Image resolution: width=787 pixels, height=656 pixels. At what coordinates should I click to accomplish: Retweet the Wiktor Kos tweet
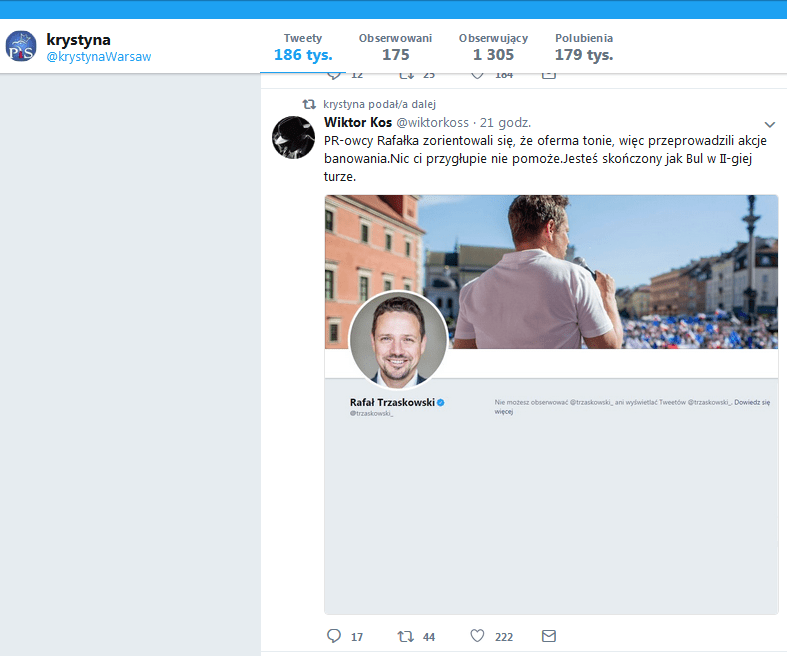tap(405, 636)
